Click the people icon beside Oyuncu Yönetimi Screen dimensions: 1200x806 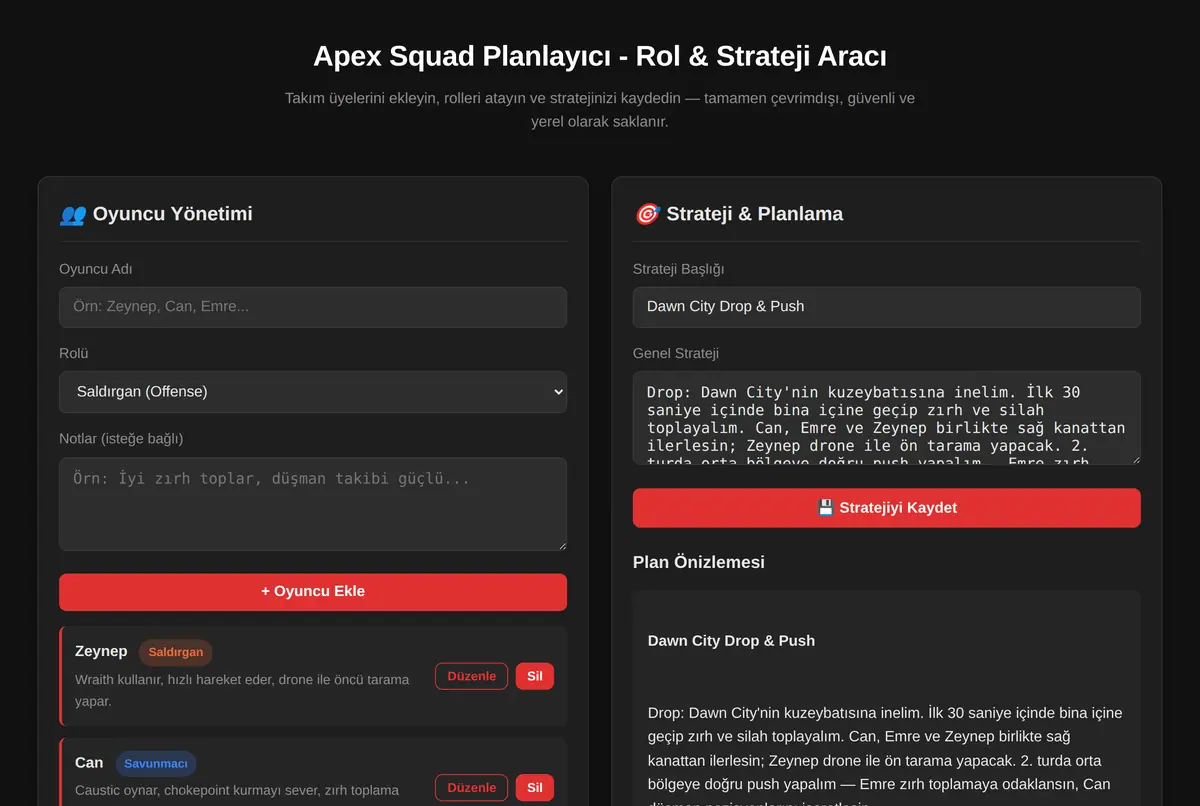tap(73, 214)
